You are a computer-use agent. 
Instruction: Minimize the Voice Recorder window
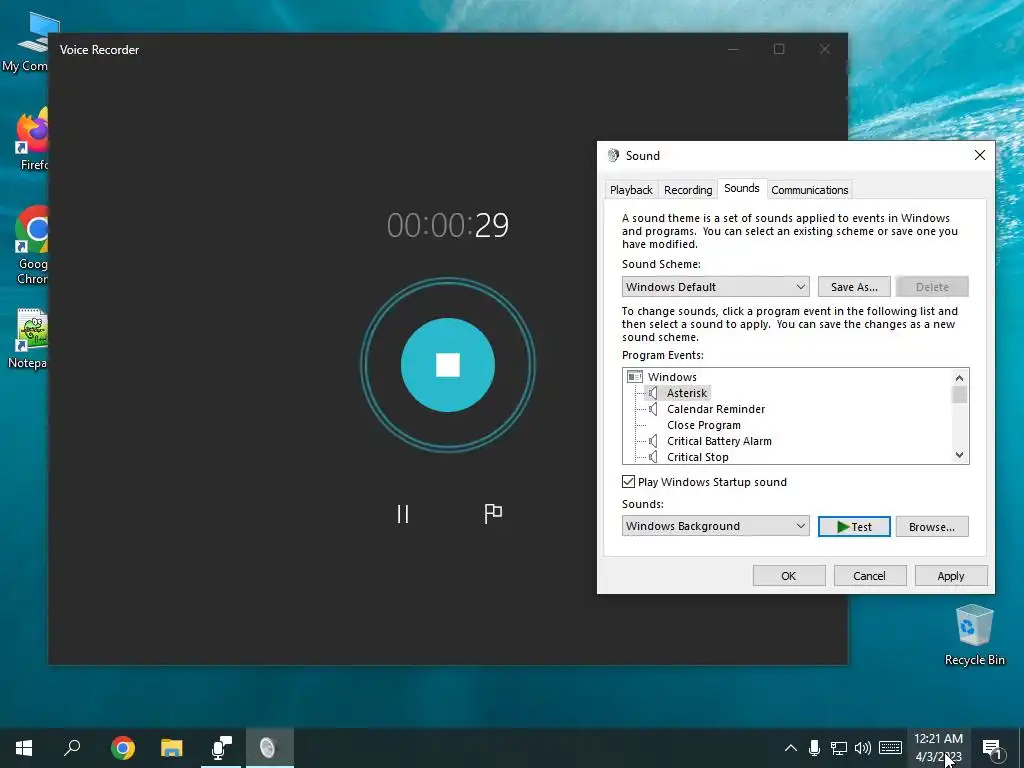point(733,50)
